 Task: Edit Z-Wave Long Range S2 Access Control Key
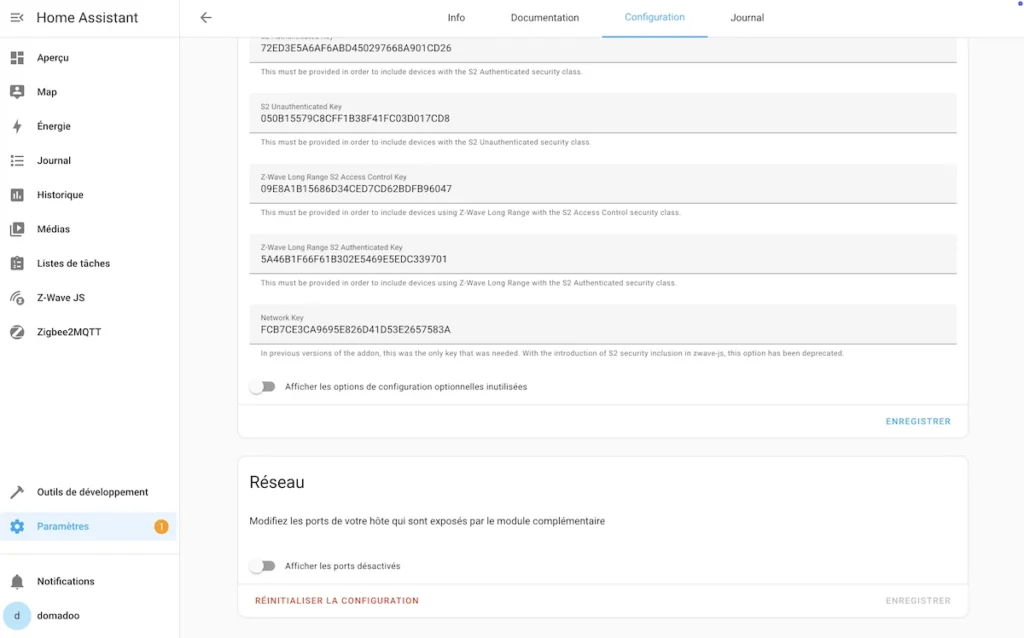[603, 183]
